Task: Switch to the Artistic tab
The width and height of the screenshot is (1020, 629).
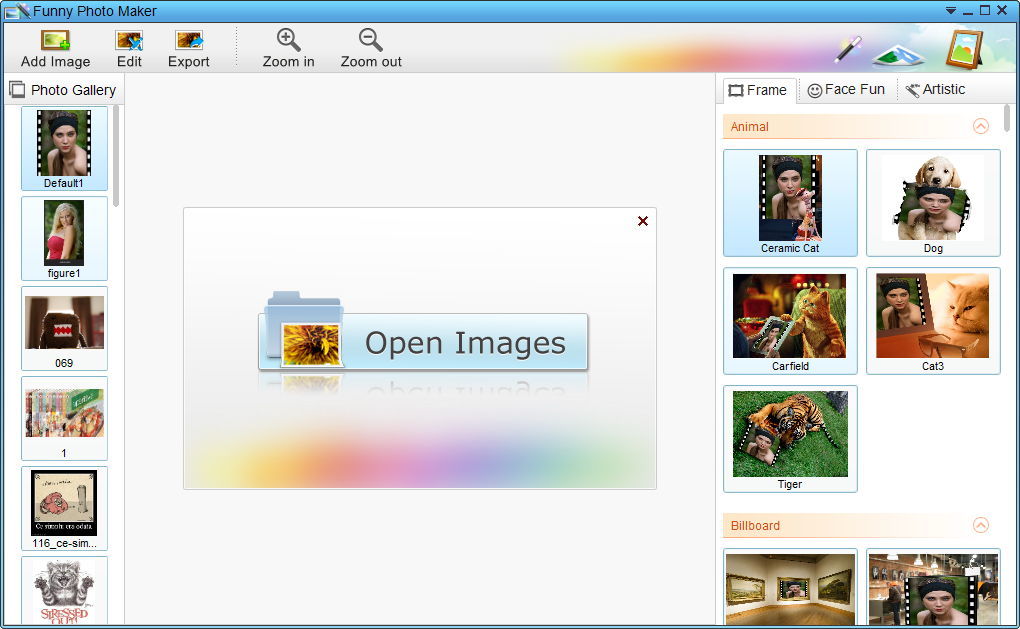Action: click(935, 90)
